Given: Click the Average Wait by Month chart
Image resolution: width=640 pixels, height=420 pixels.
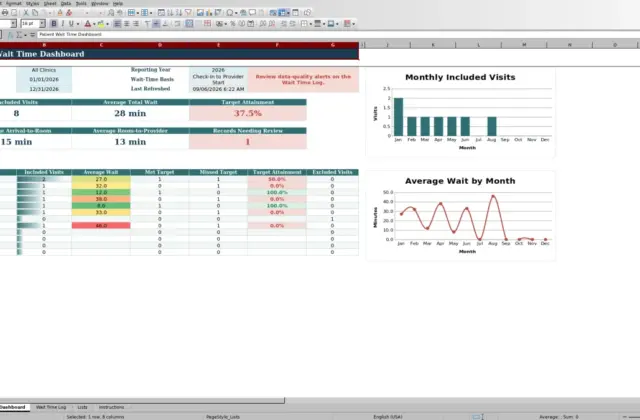Looking at the screenshot, I should tap(460, 216).
